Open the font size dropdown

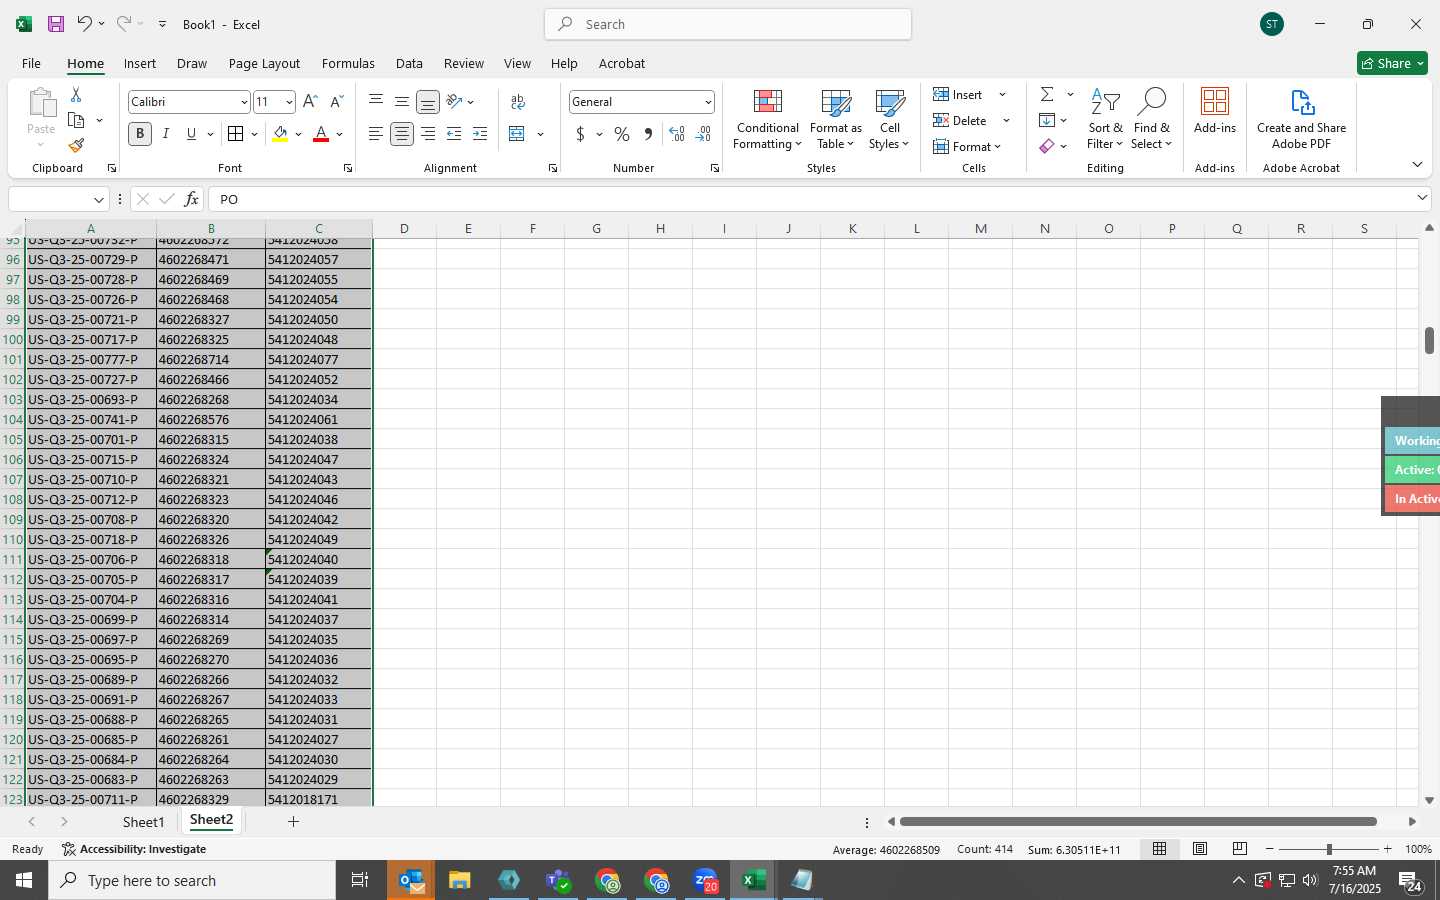coord(289,102)
